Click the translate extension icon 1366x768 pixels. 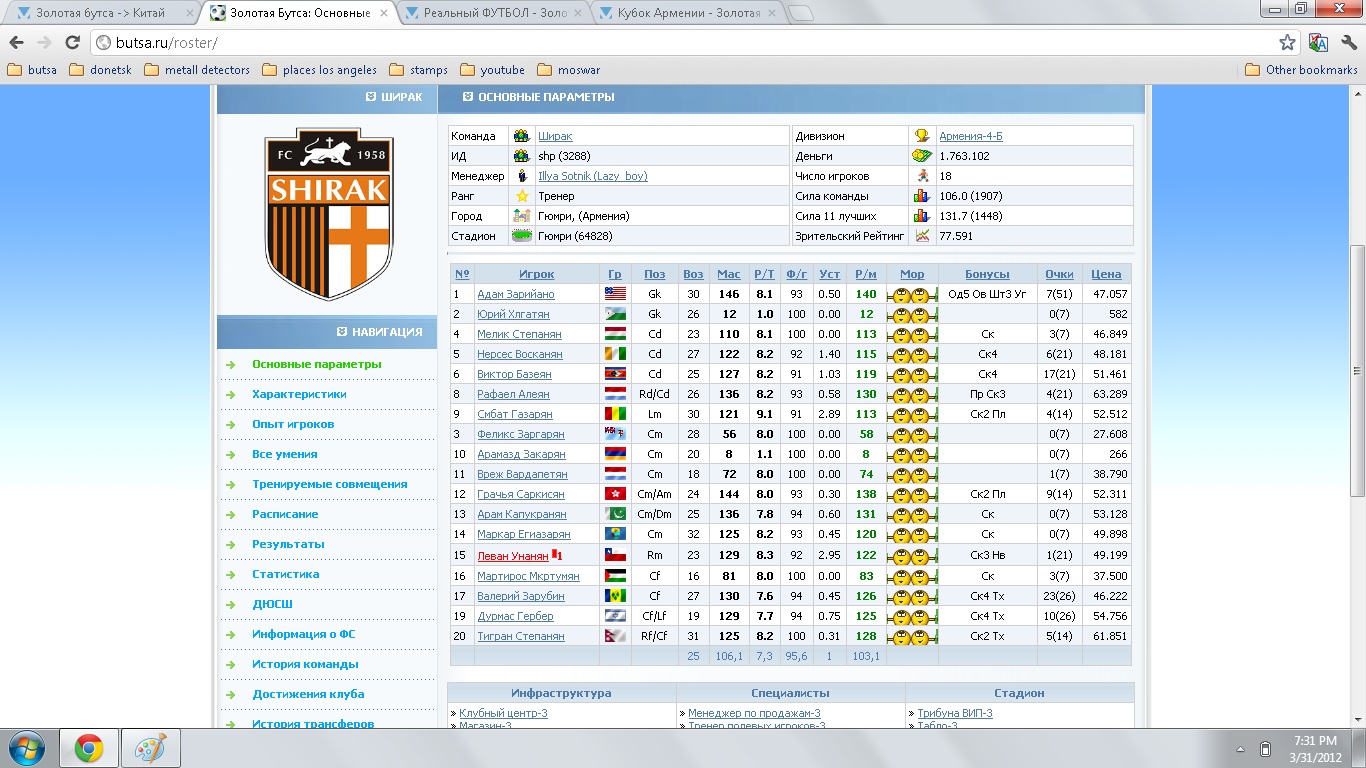click(x=1318, y=43)
